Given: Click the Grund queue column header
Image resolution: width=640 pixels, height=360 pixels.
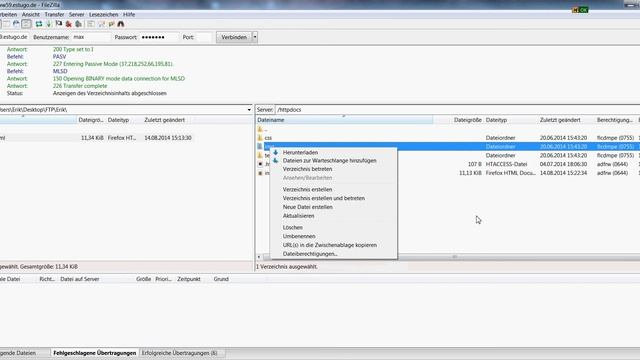Looking at the screenshot, I should pyautogui.click(x=221, y=279).
